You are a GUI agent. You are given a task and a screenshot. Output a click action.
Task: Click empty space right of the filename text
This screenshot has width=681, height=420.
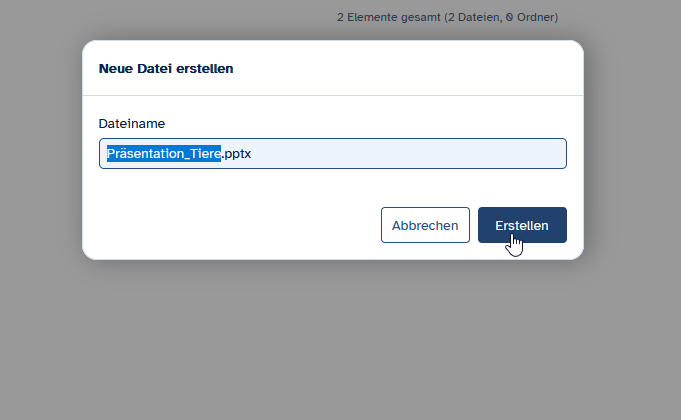[x=420, y=154]
